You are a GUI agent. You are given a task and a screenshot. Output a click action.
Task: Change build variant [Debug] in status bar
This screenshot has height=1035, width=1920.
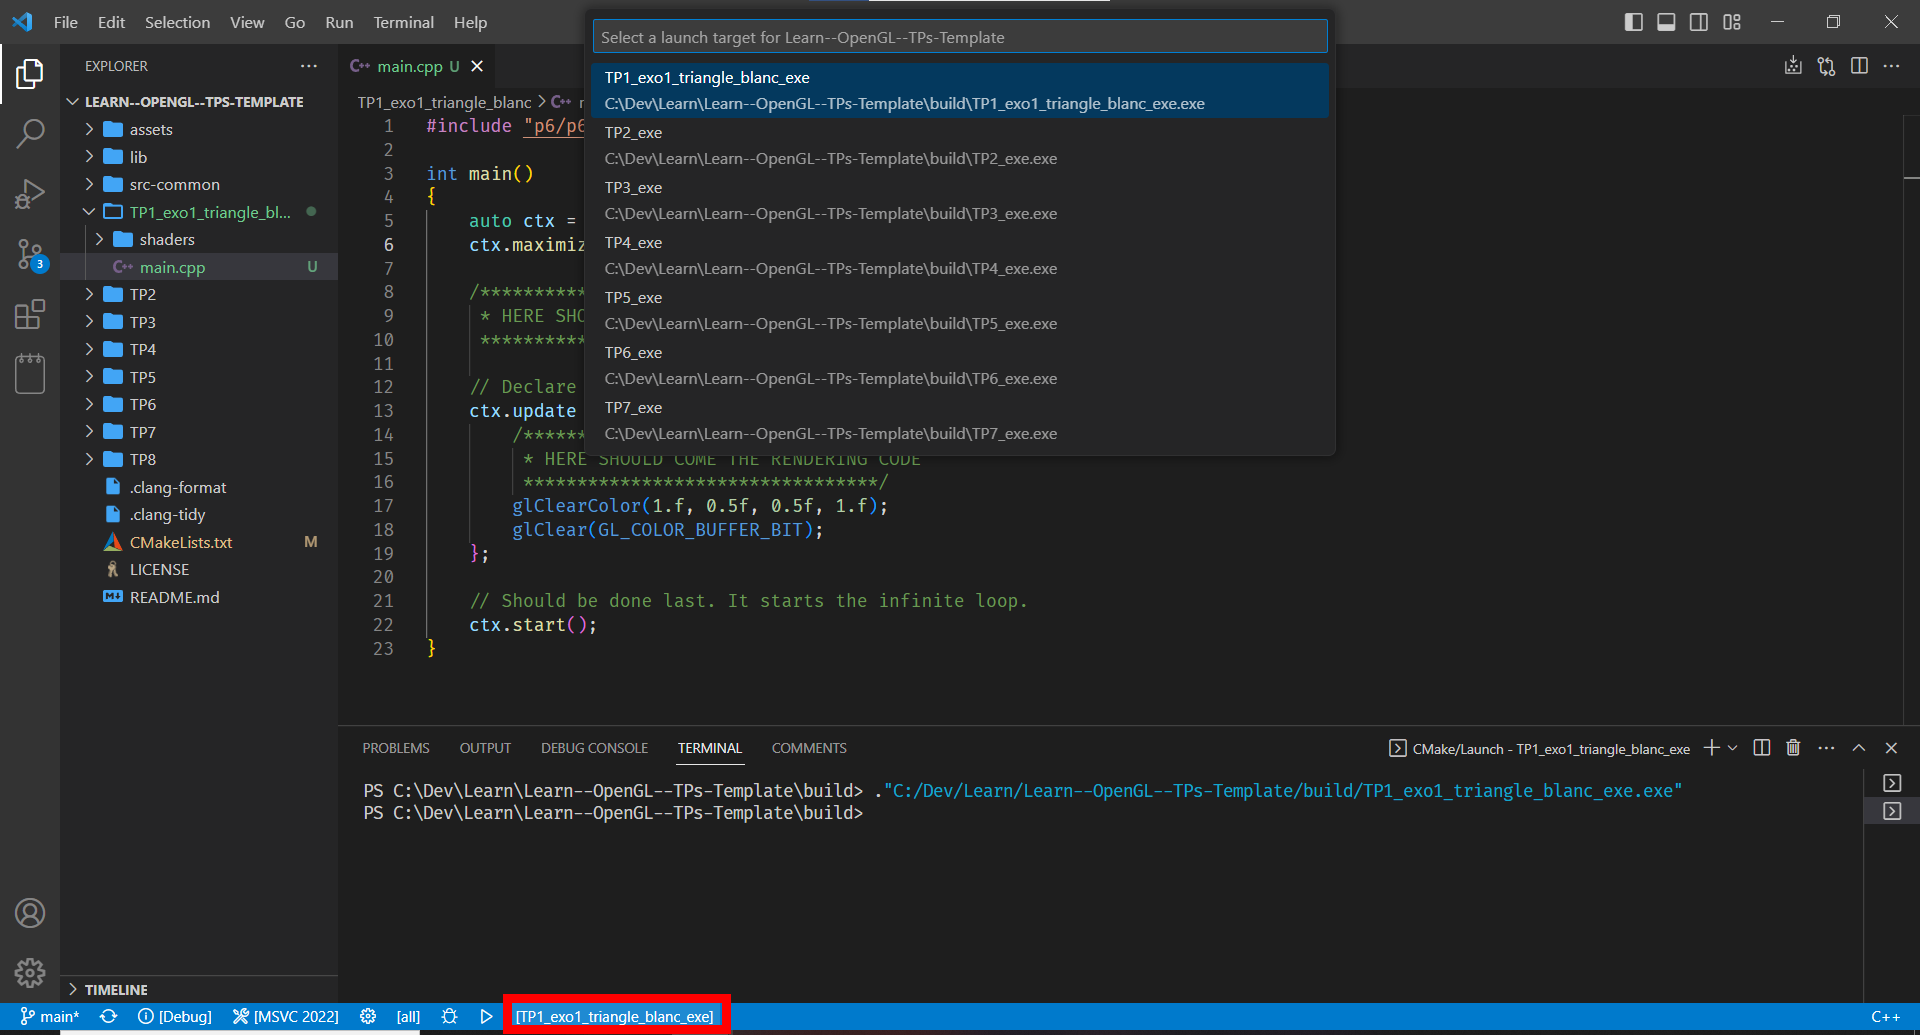click(x=175, y=1016)
